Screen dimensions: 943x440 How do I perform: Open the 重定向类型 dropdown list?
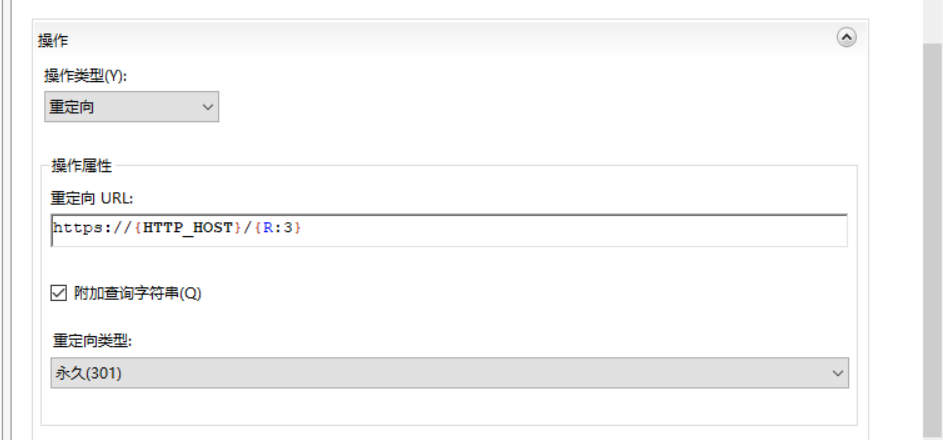[x=449, y=373]
